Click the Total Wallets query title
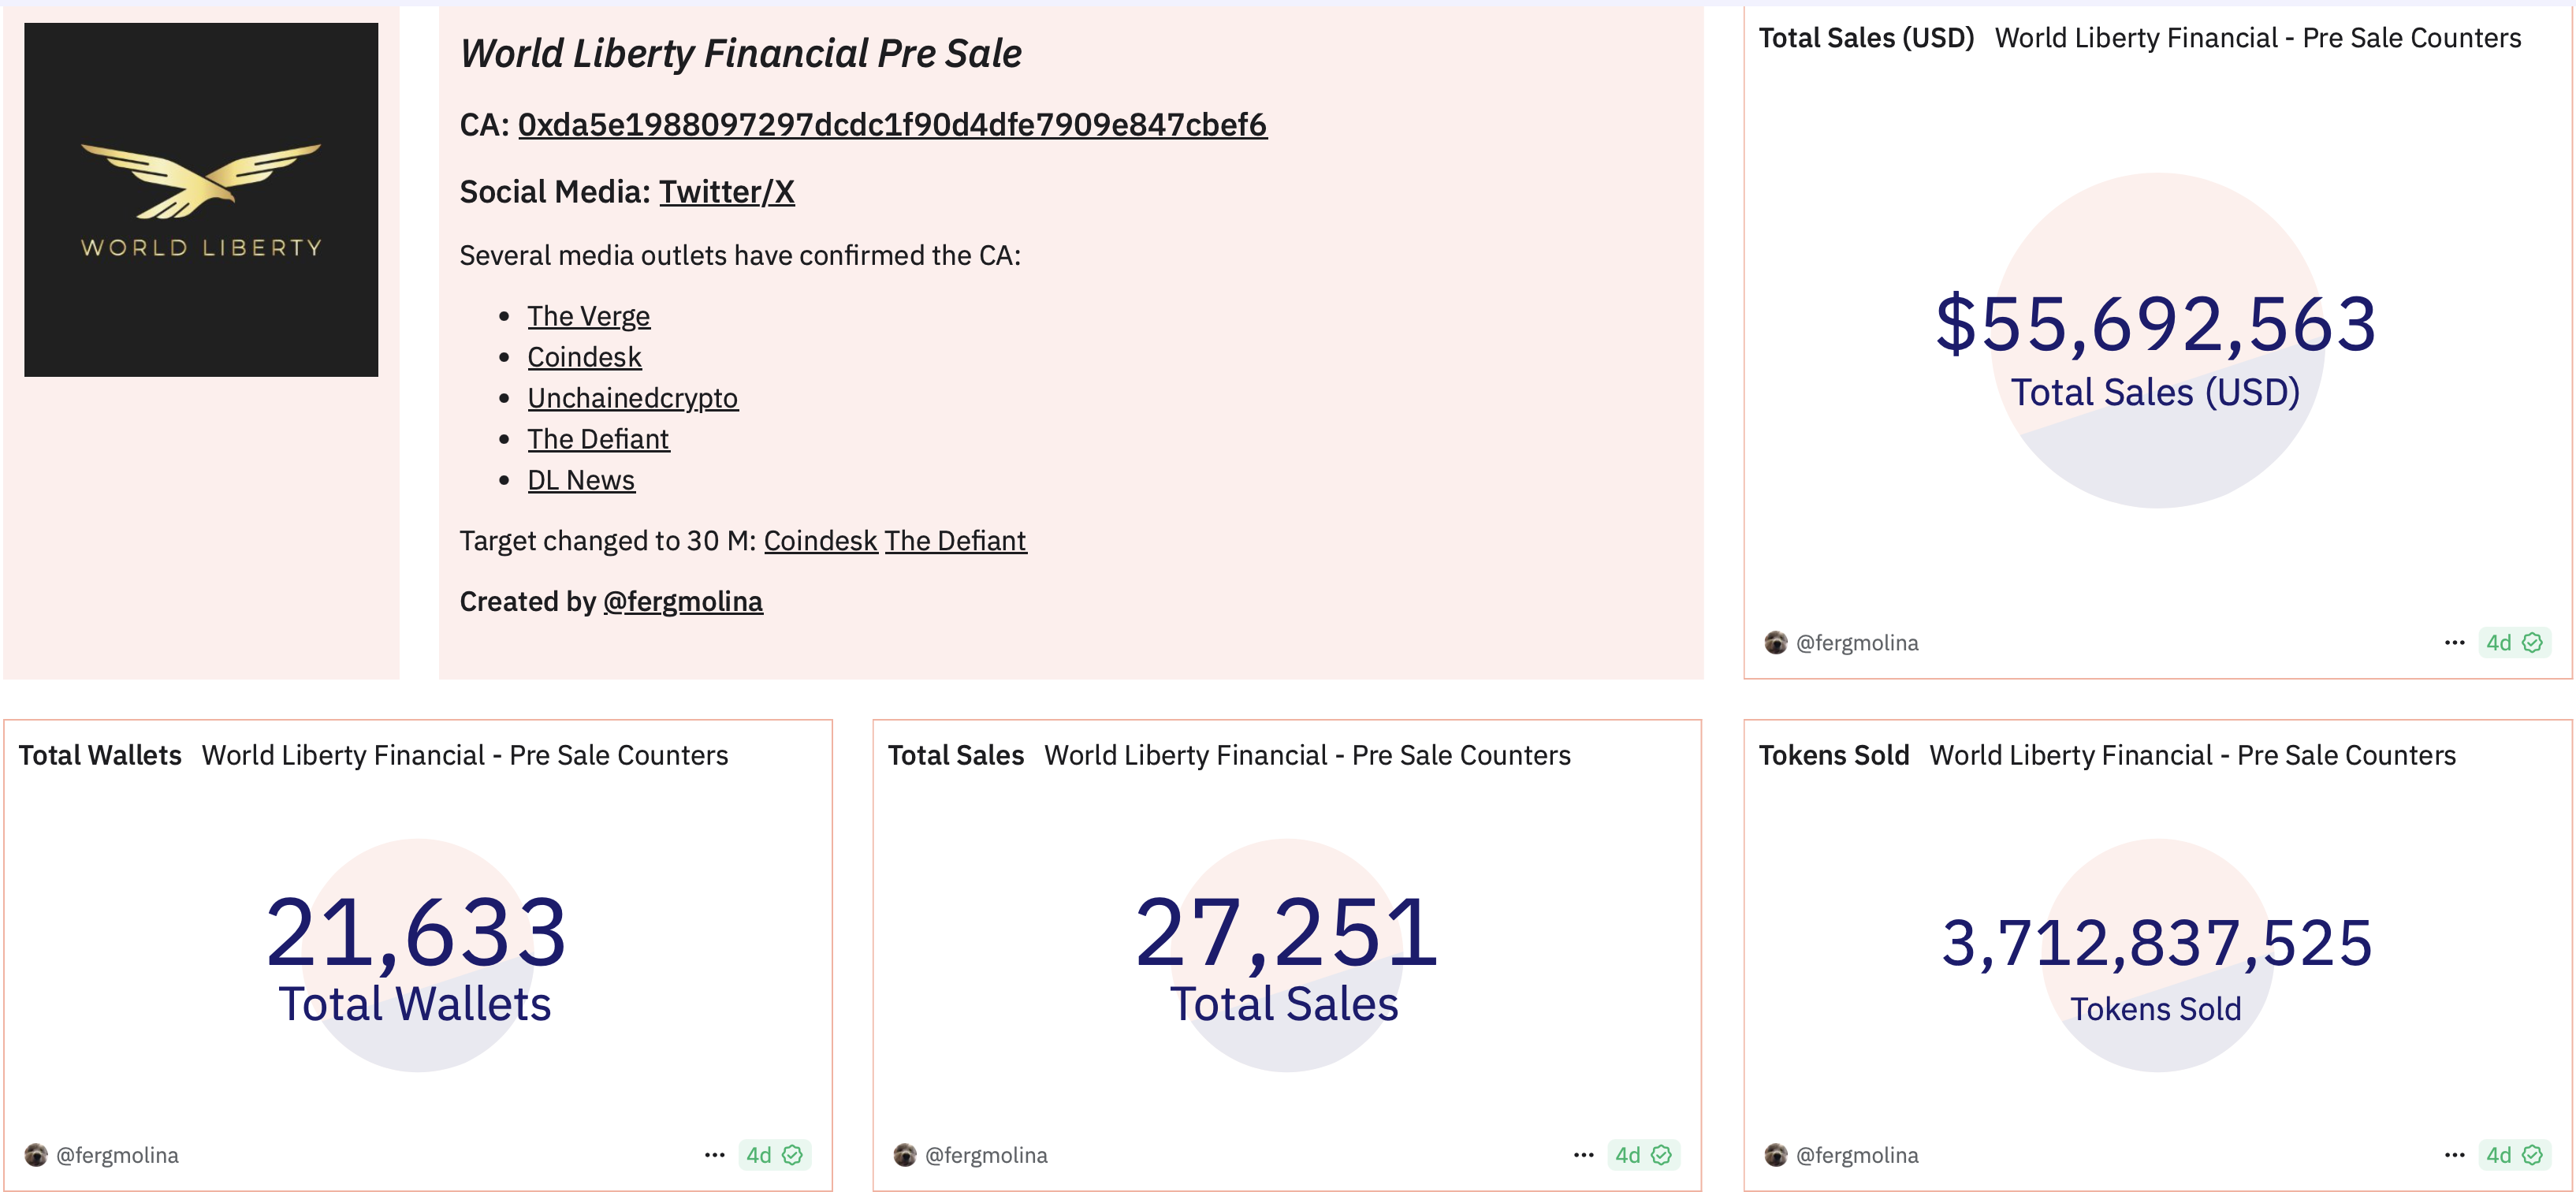Image resolution: width=2576 pixels, height=1192 pixels. 100,755
